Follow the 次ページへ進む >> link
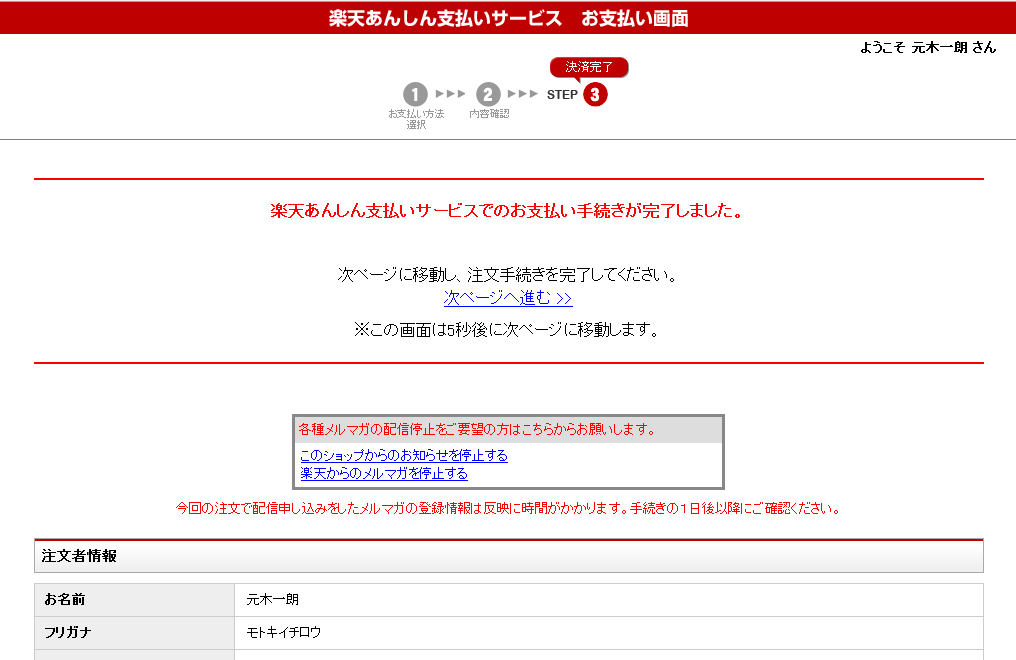This screenshot has height=660, width=1016. pyautogui.click(x=508, y=298)
